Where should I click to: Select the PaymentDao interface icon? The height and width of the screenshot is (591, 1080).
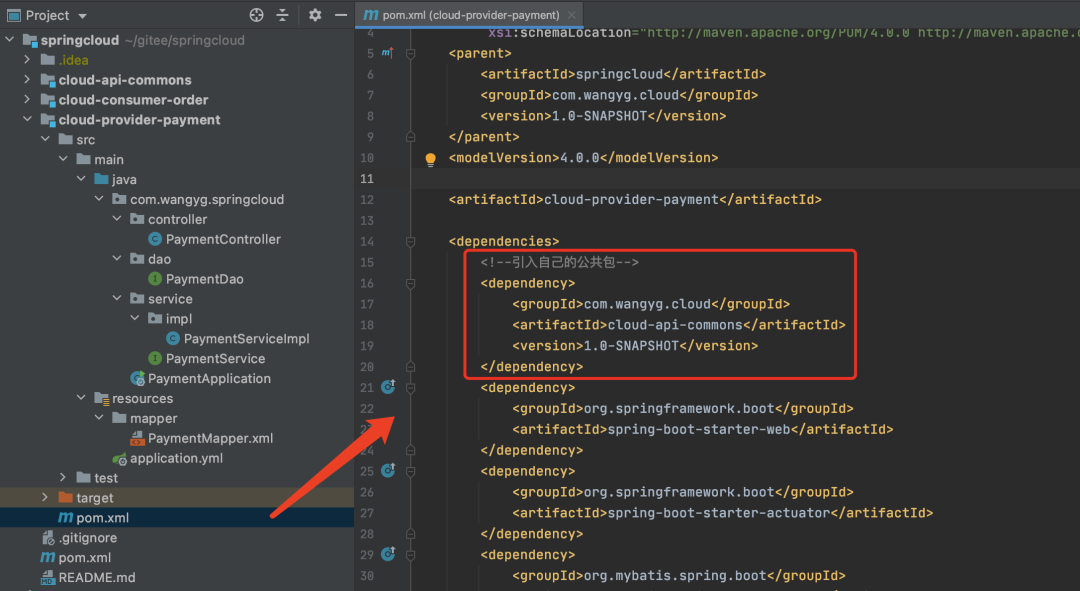[x=155, y=279]
